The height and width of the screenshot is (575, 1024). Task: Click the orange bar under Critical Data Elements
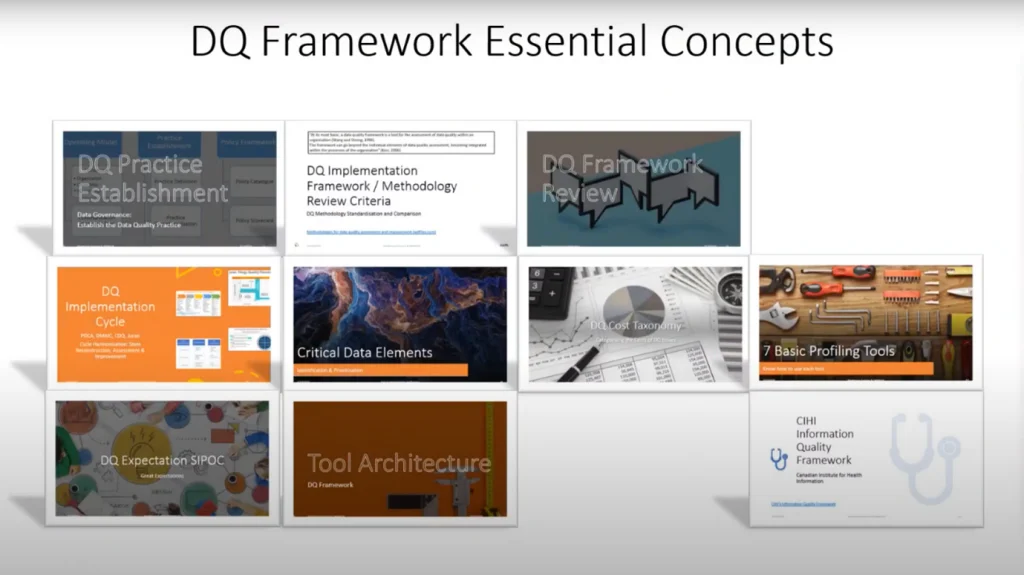point(381,370)
